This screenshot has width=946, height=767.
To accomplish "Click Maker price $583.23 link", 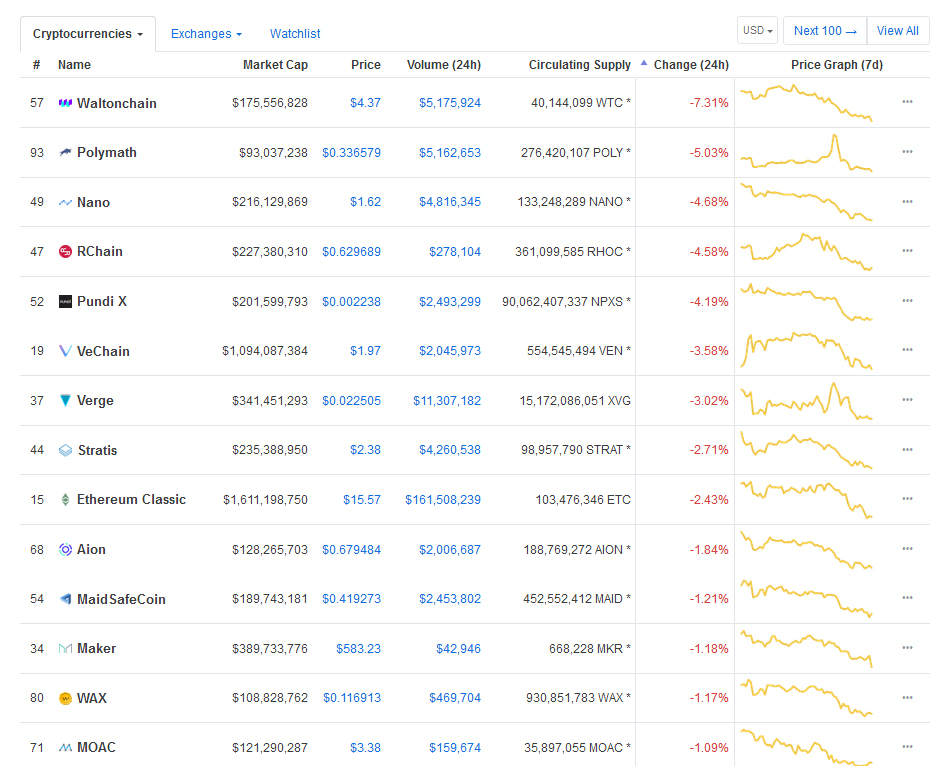I will coord(358,649).
